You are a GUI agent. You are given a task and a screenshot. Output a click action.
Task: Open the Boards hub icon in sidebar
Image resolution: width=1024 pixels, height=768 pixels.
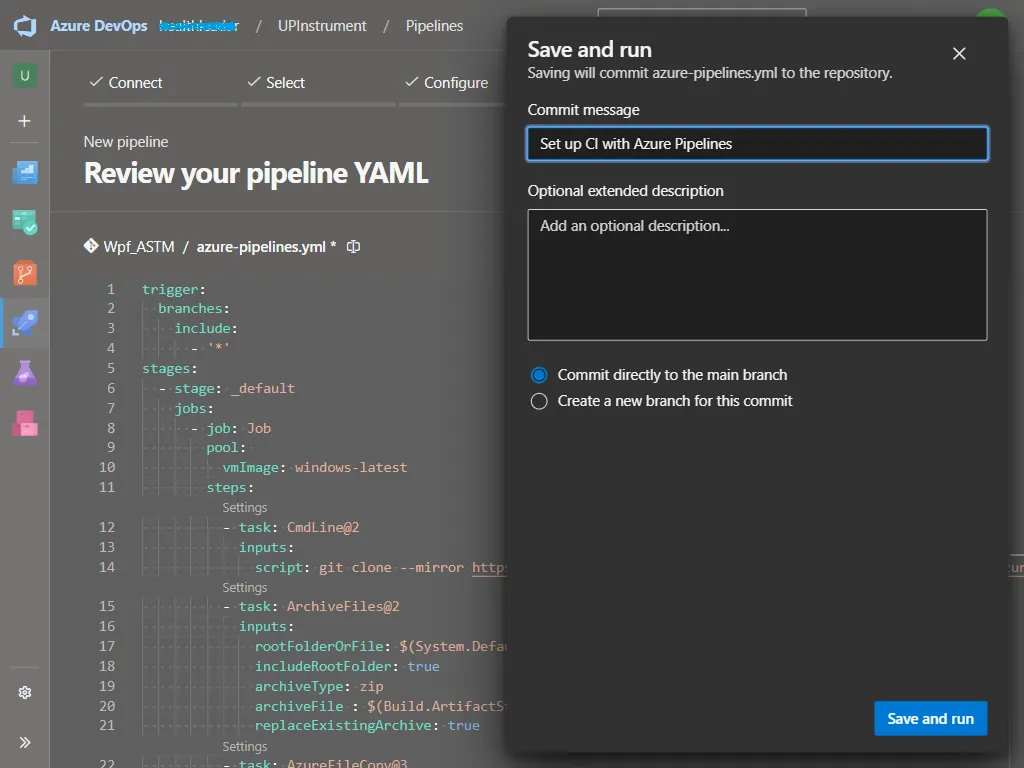pyautogui.click(x=25, y=222)
